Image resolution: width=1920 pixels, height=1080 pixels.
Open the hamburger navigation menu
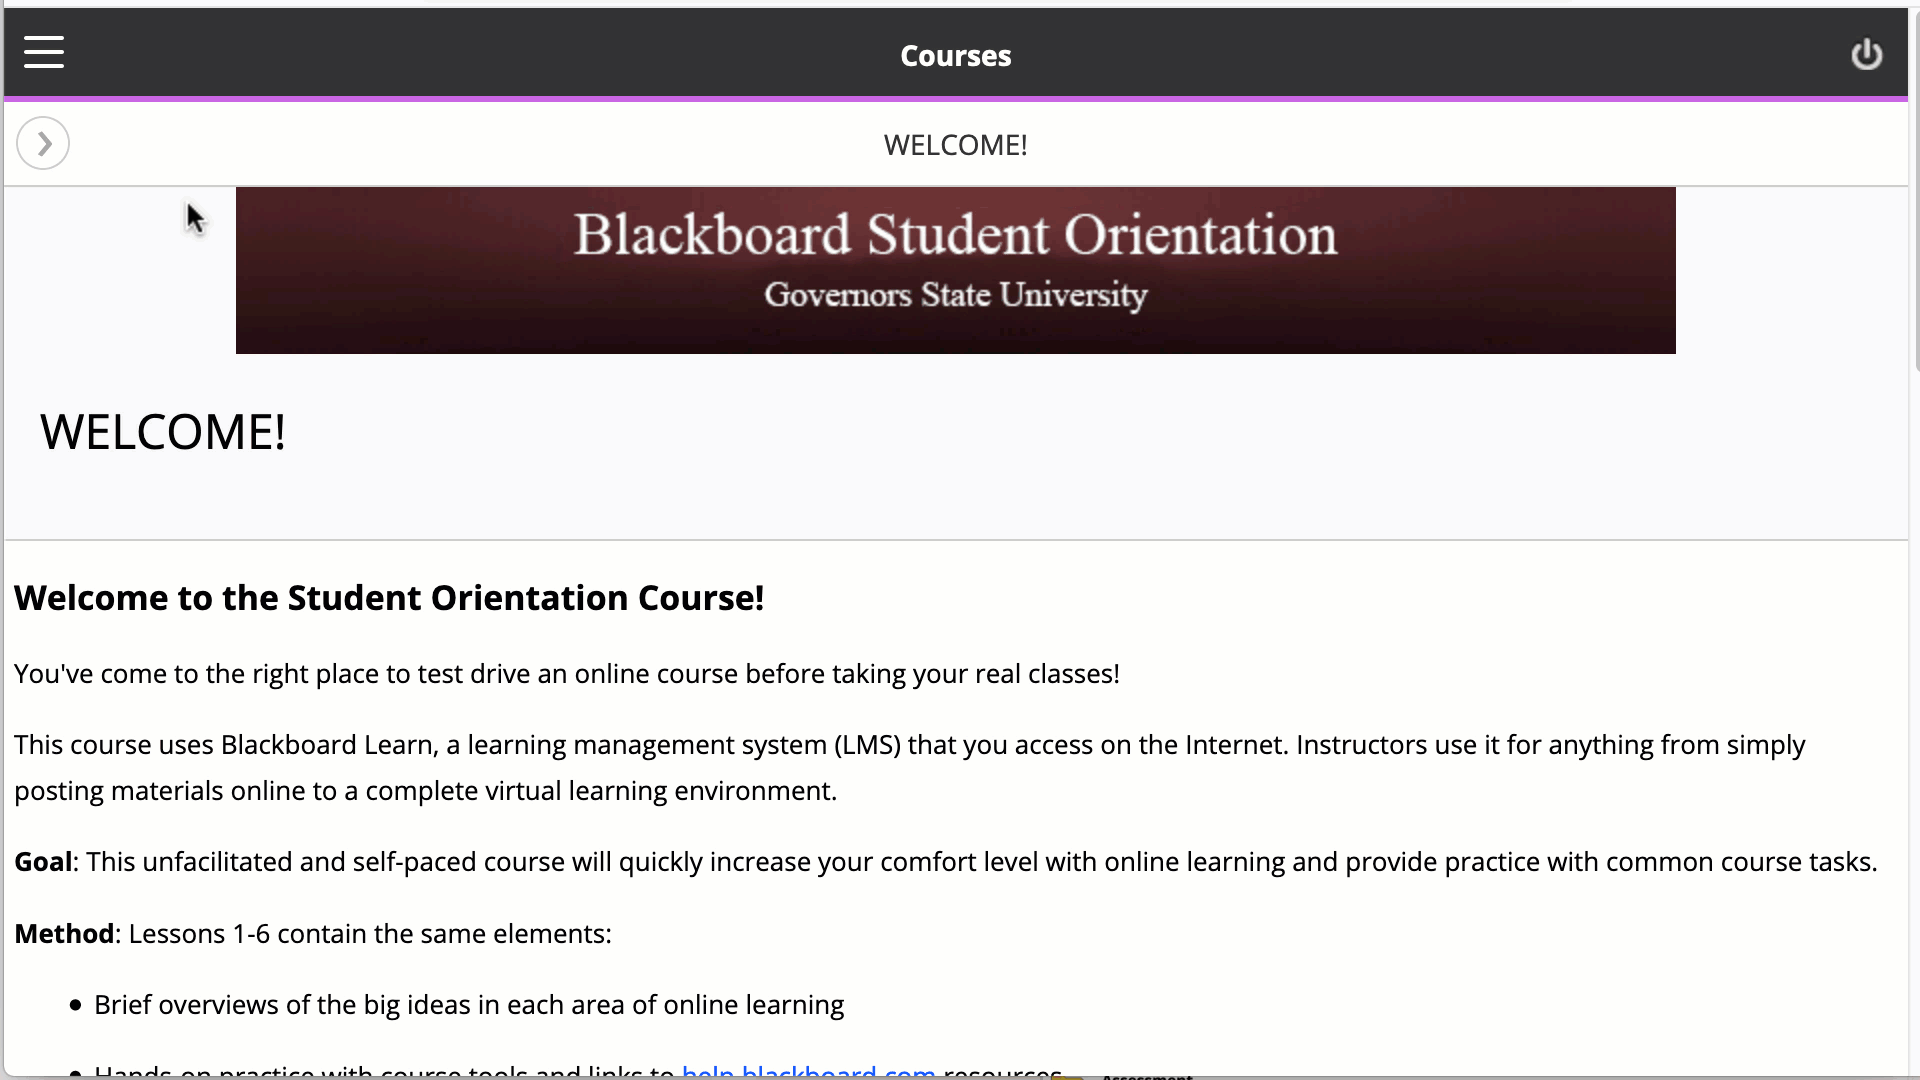(x=44, y=53)
